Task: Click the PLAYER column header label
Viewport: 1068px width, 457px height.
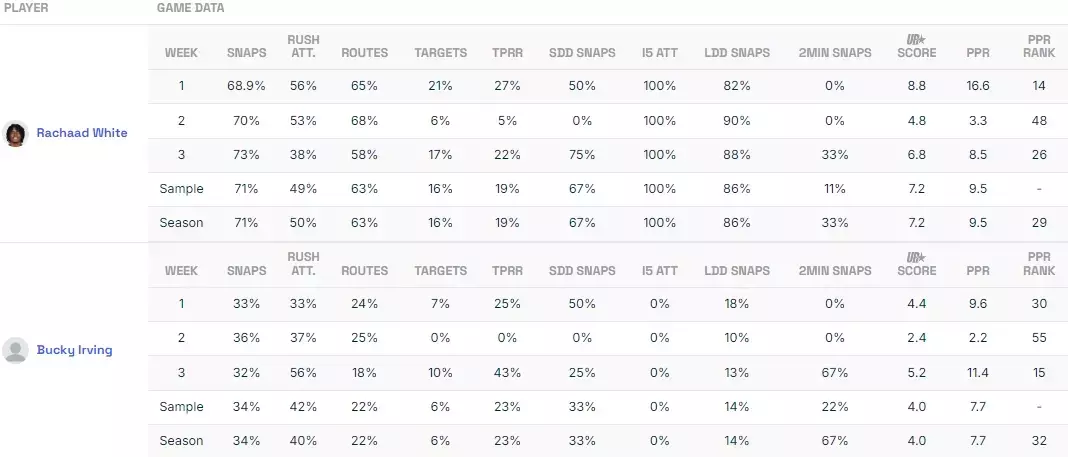Action: (x=26, y=8)
